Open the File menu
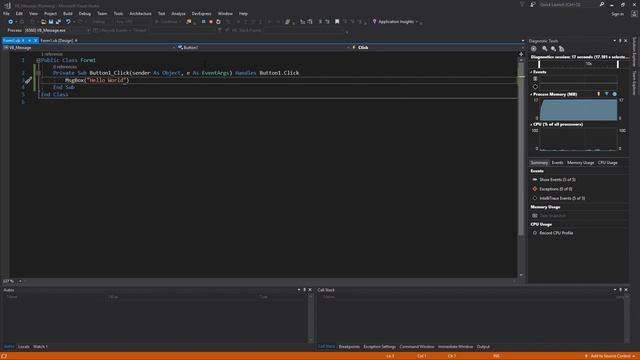Screen dimensions: 640x360 tap(6, 13)
